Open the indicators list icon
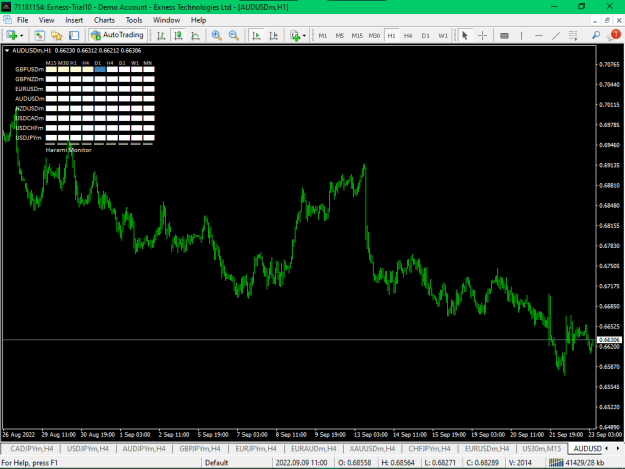Image resolution: width=625 pixels, height=469 pixels. coord(295,35)
